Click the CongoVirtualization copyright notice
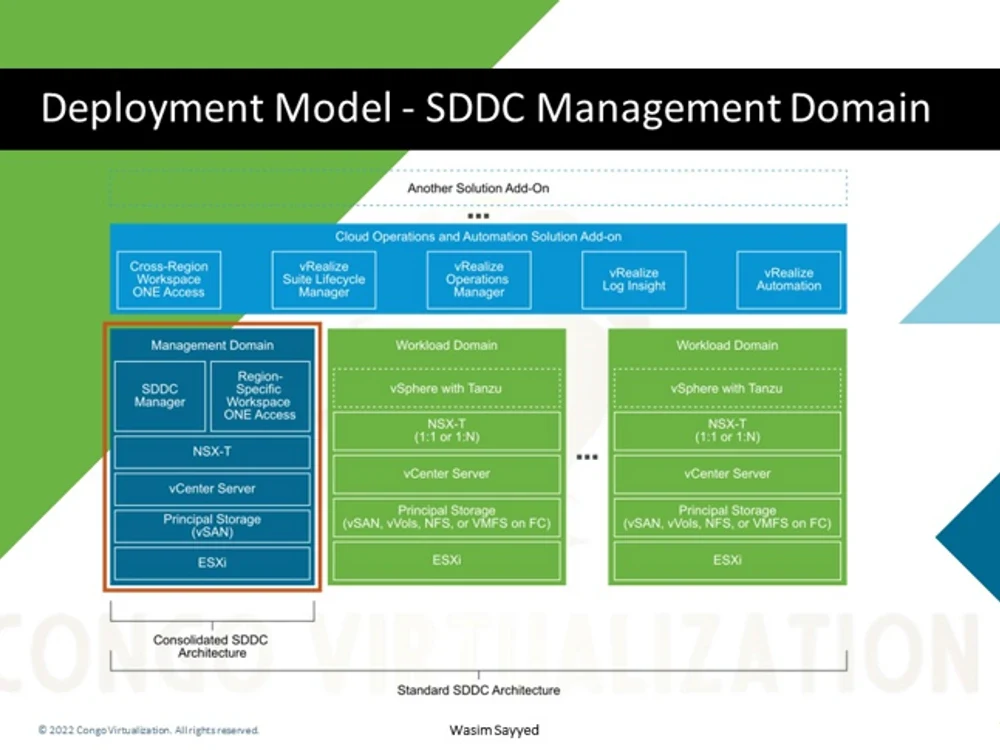The image size is (1000, 750). pyautogui.click(x=148, y=730)
